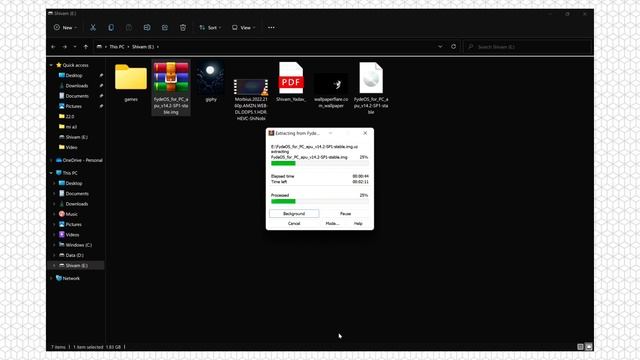
Task: Open address bar history dropdown chevron
Action: (440, 47)
